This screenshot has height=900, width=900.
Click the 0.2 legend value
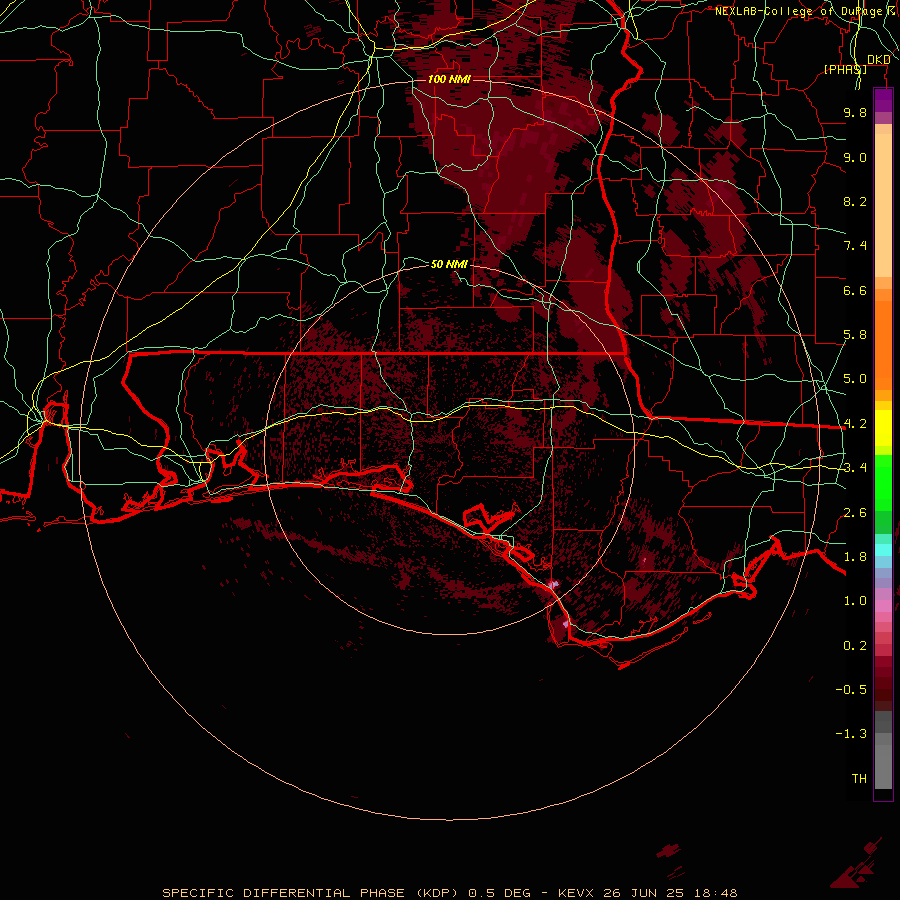tap(855, 646)
